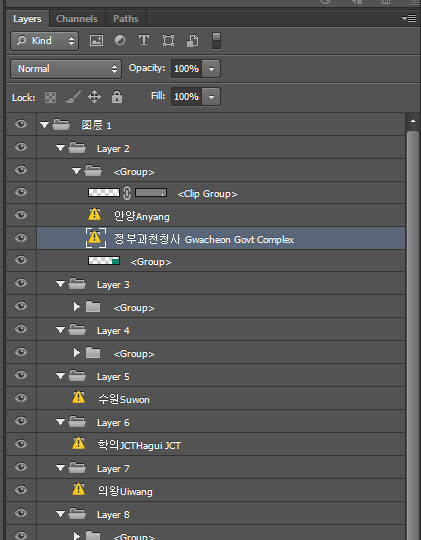Filter for smart objects icon
The image size is (421, 540).
(192, 41)
